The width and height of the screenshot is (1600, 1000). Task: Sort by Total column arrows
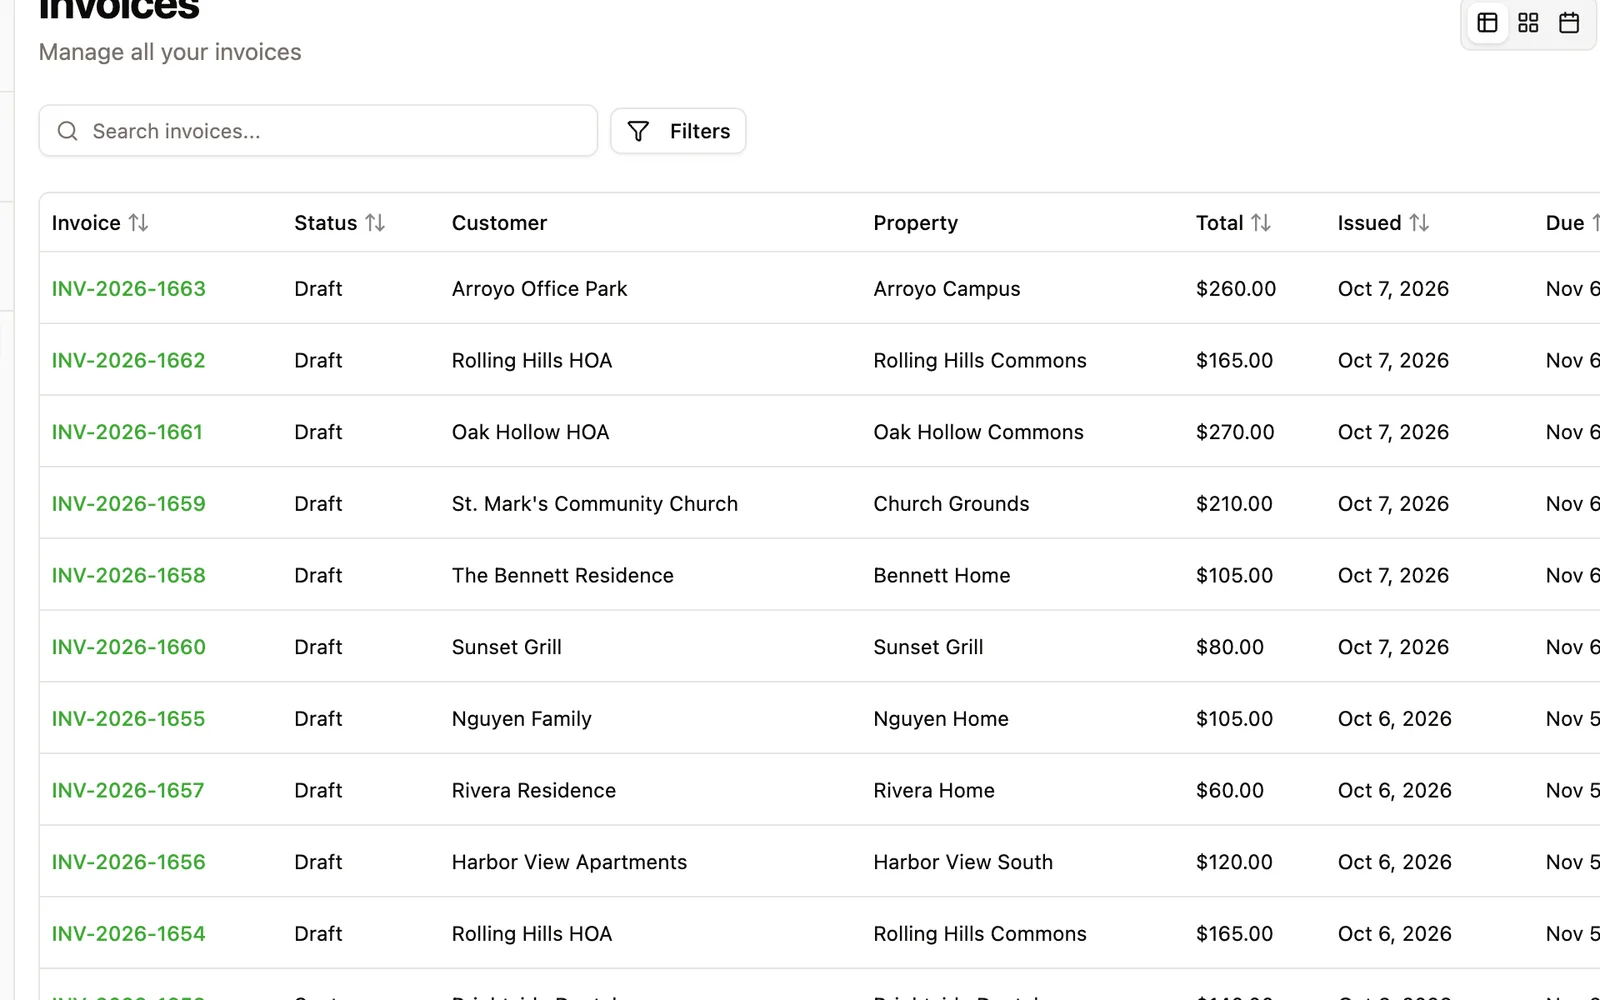(1261, 223)
